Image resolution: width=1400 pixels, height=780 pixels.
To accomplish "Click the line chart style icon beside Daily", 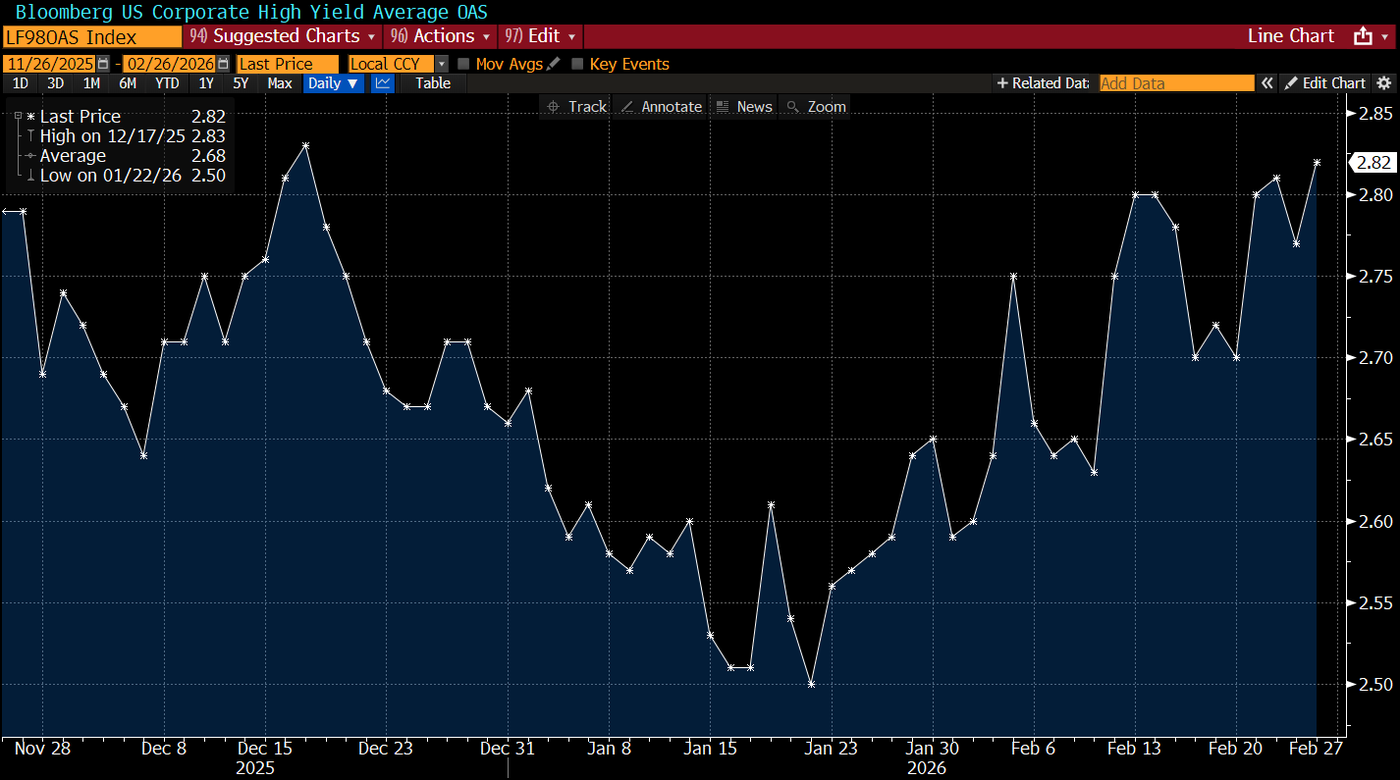I will point(382,84).
